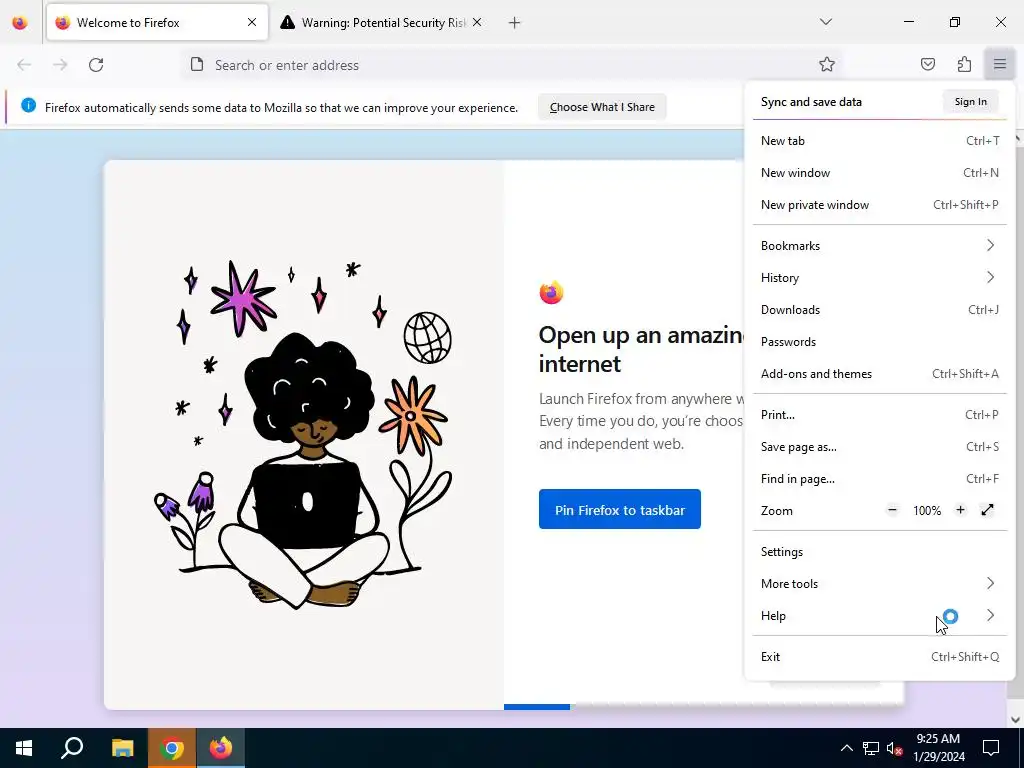Open Windows Start menu
1024x768 pixels.
24,748
